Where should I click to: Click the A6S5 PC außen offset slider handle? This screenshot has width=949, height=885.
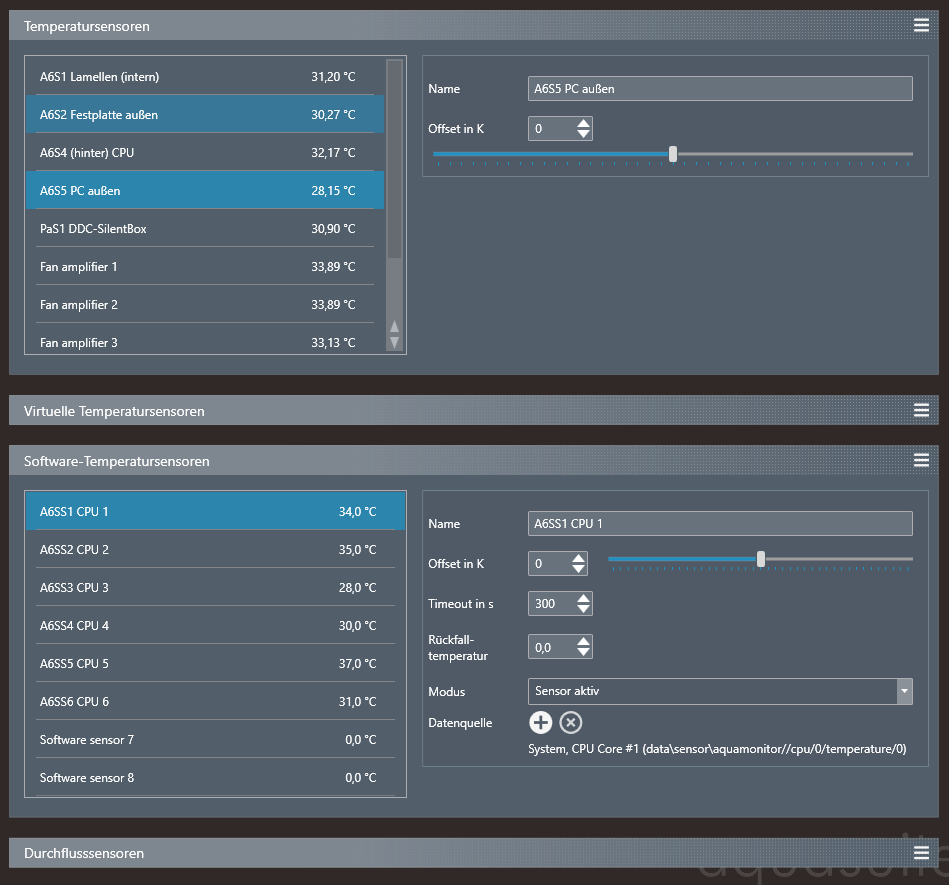coord(673,154)
